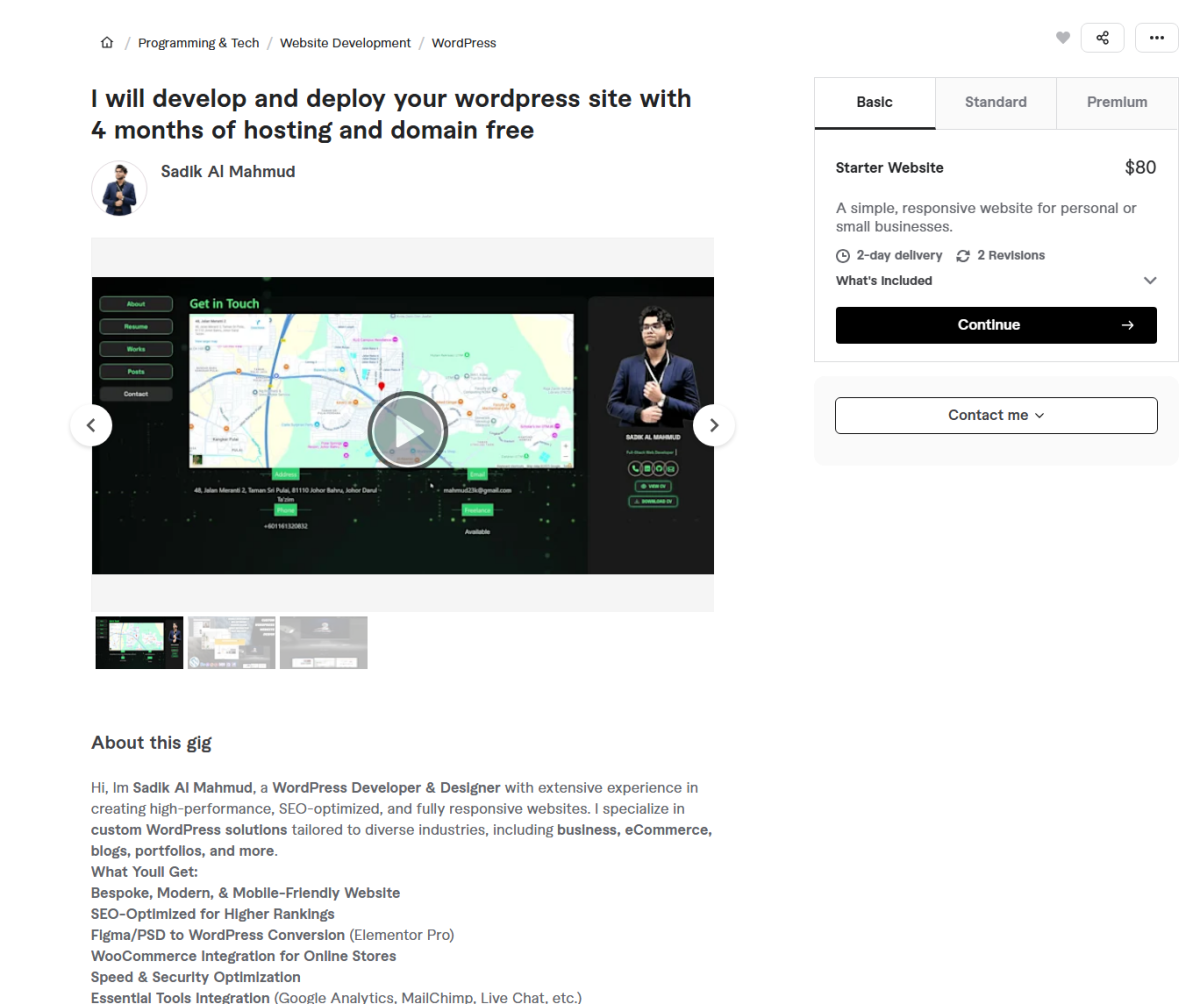Play the gig preview video
The width and height of the screenshot is (1200, 1004).
click(407, 431)
